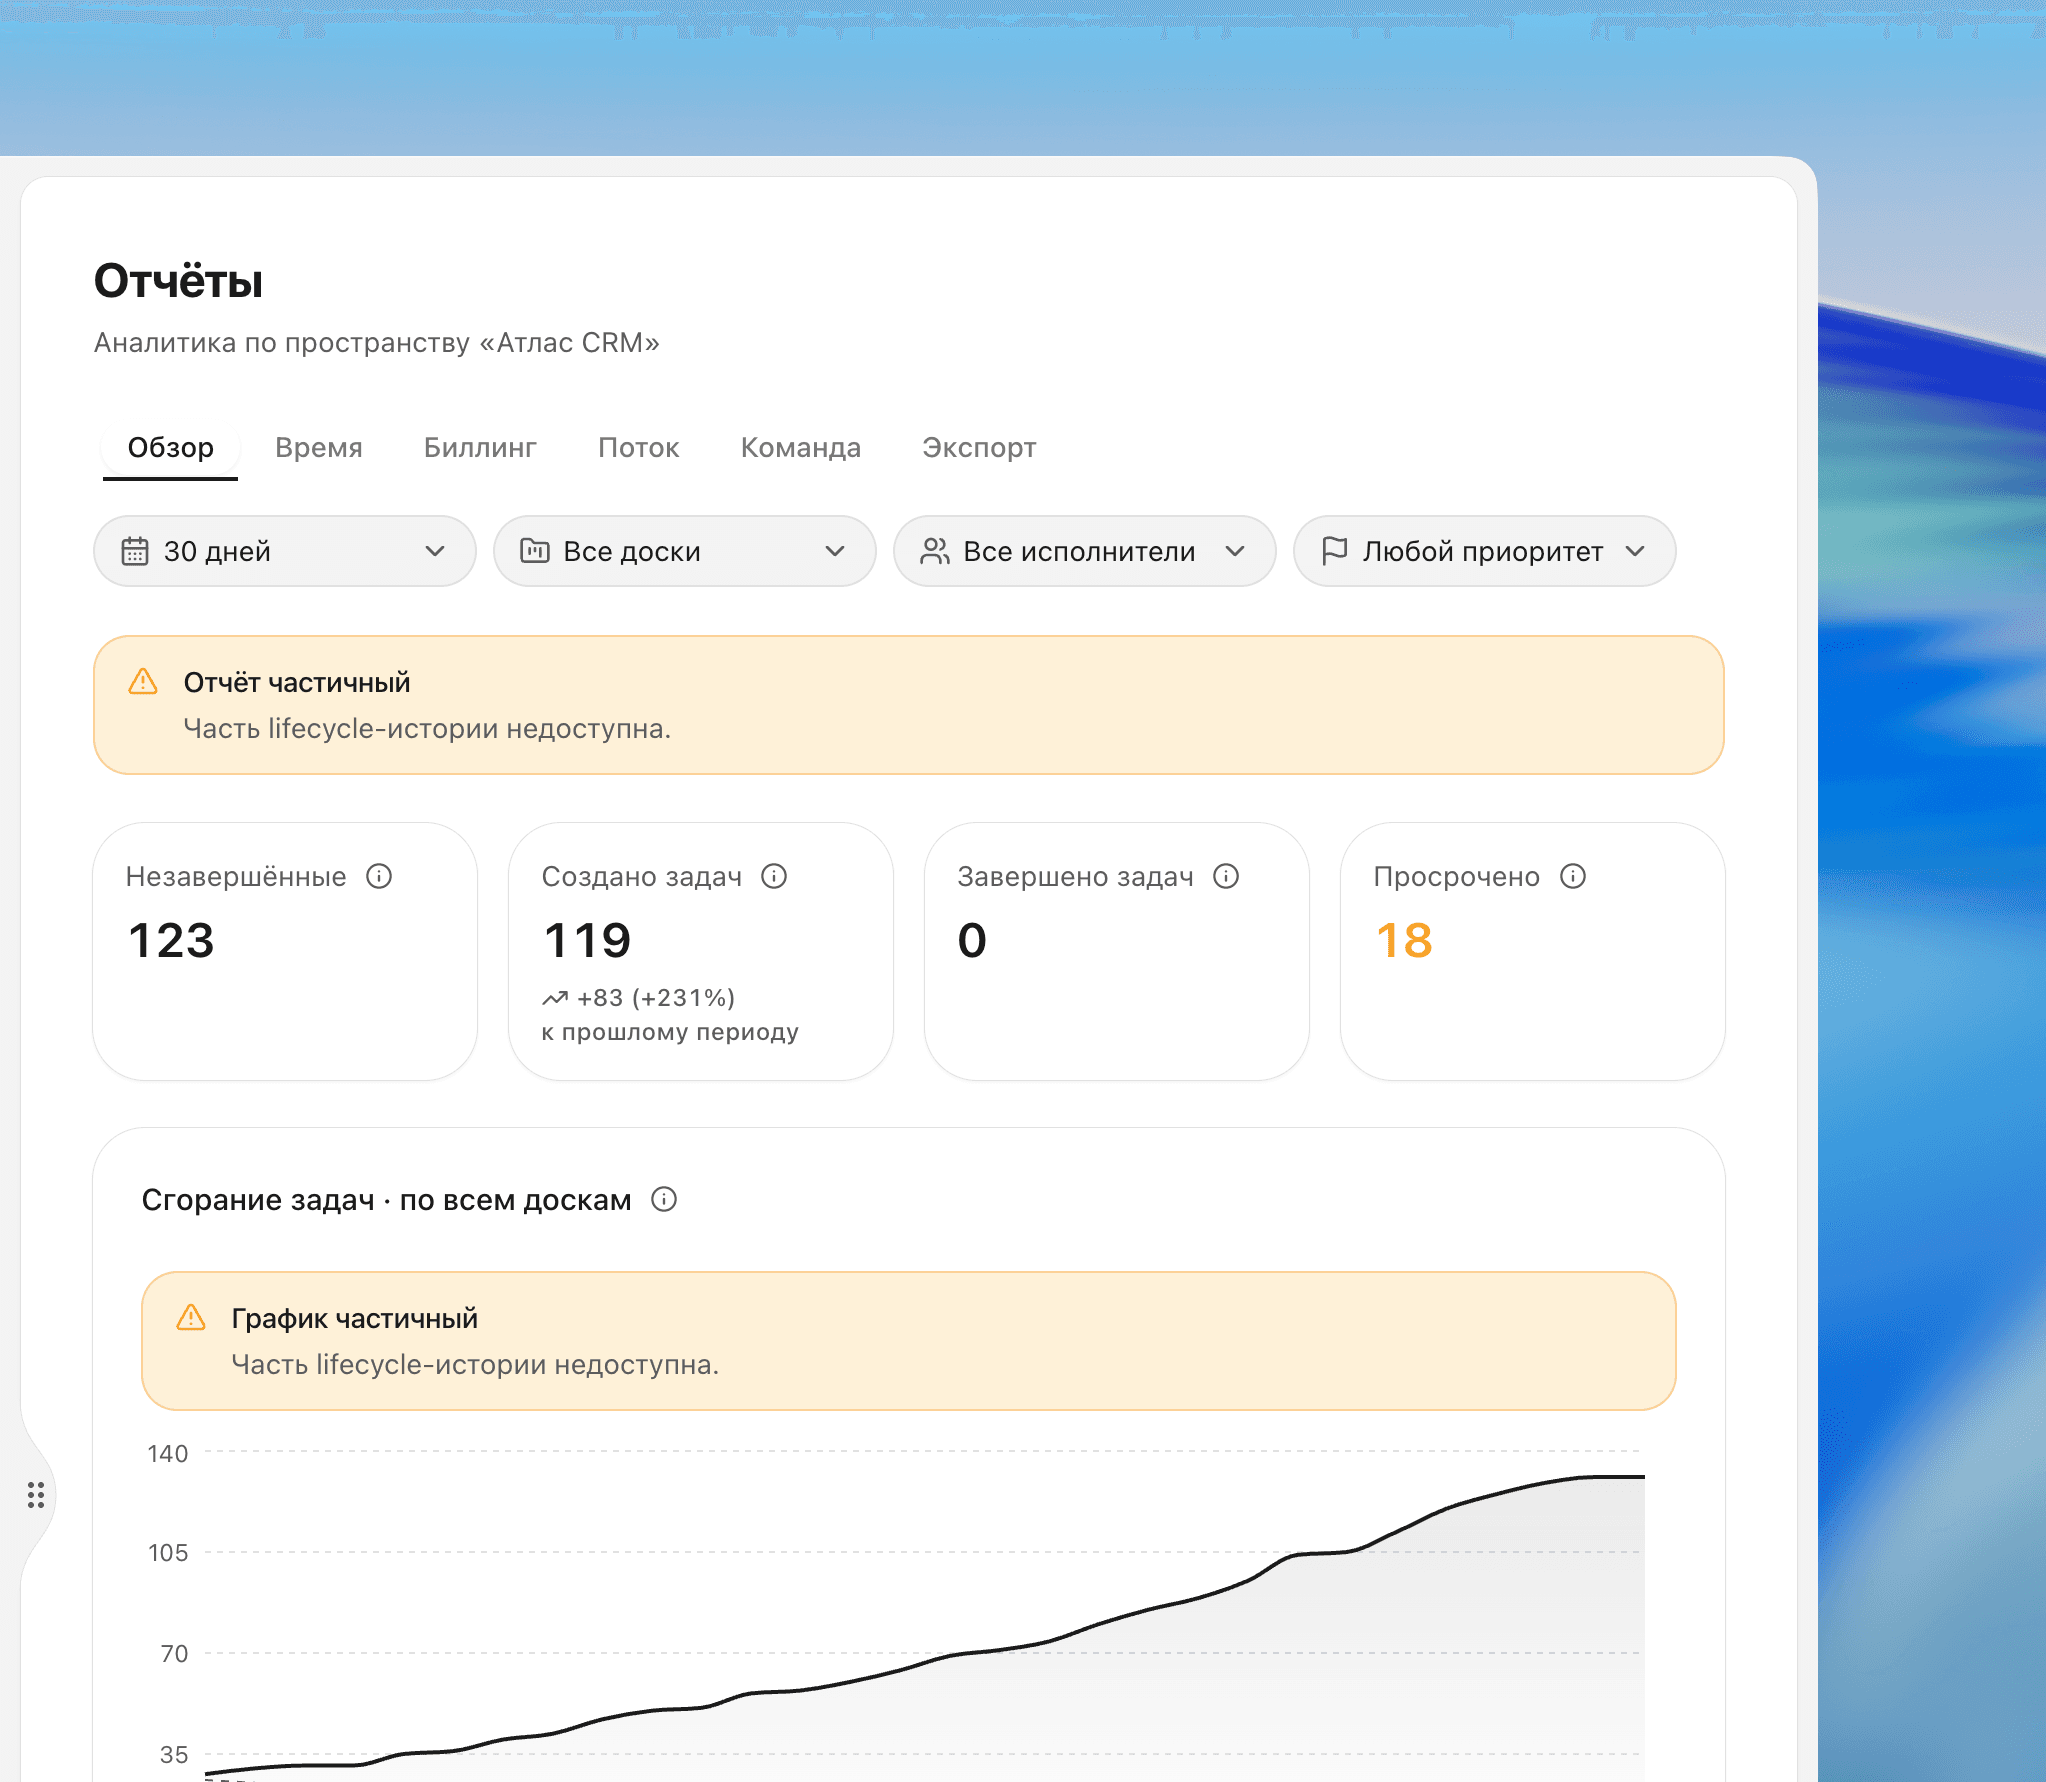The height and width of the screenshot is (1782, 2046).
Task: Click warning icon in 'График частичный' banner
Action: pos(191,1318)
